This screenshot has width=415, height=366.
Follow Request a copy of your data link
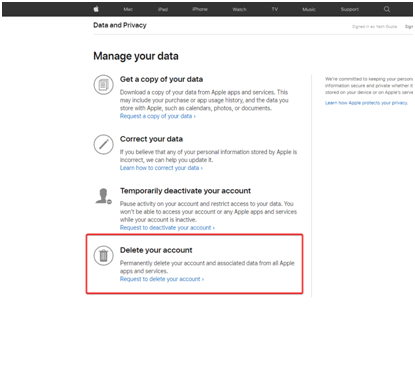point(158,116)
